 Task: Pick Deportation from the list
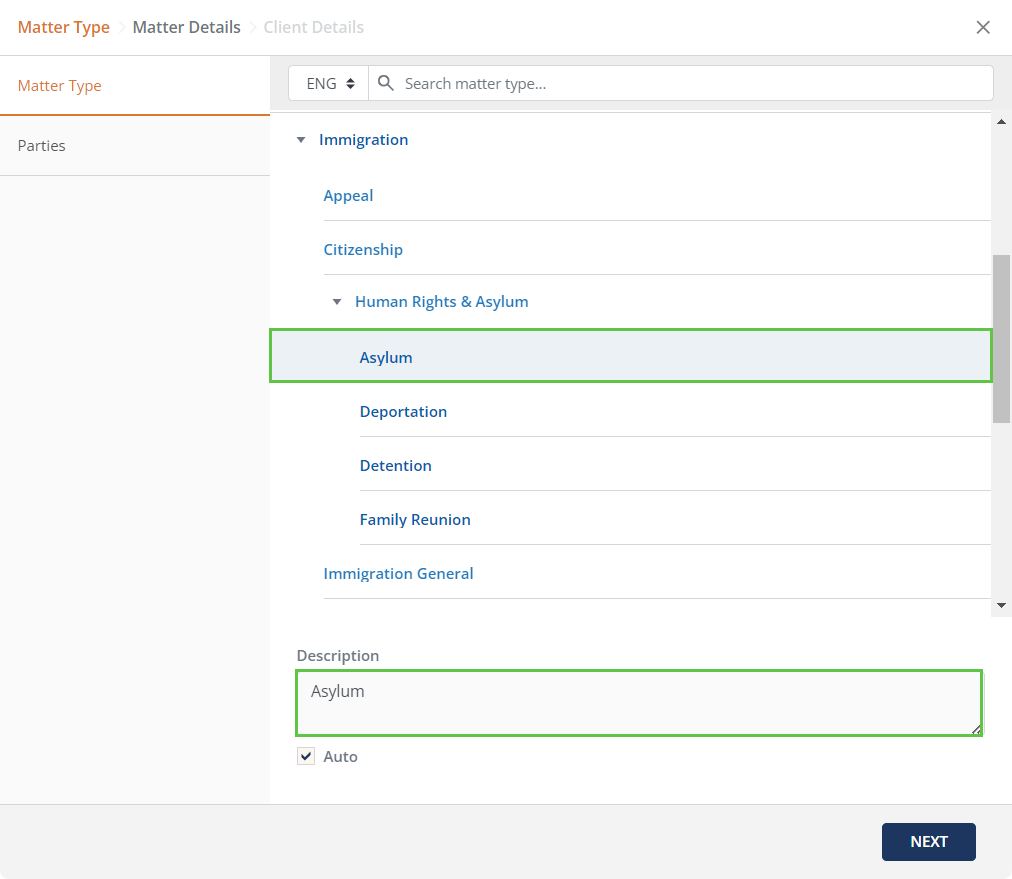403,412
